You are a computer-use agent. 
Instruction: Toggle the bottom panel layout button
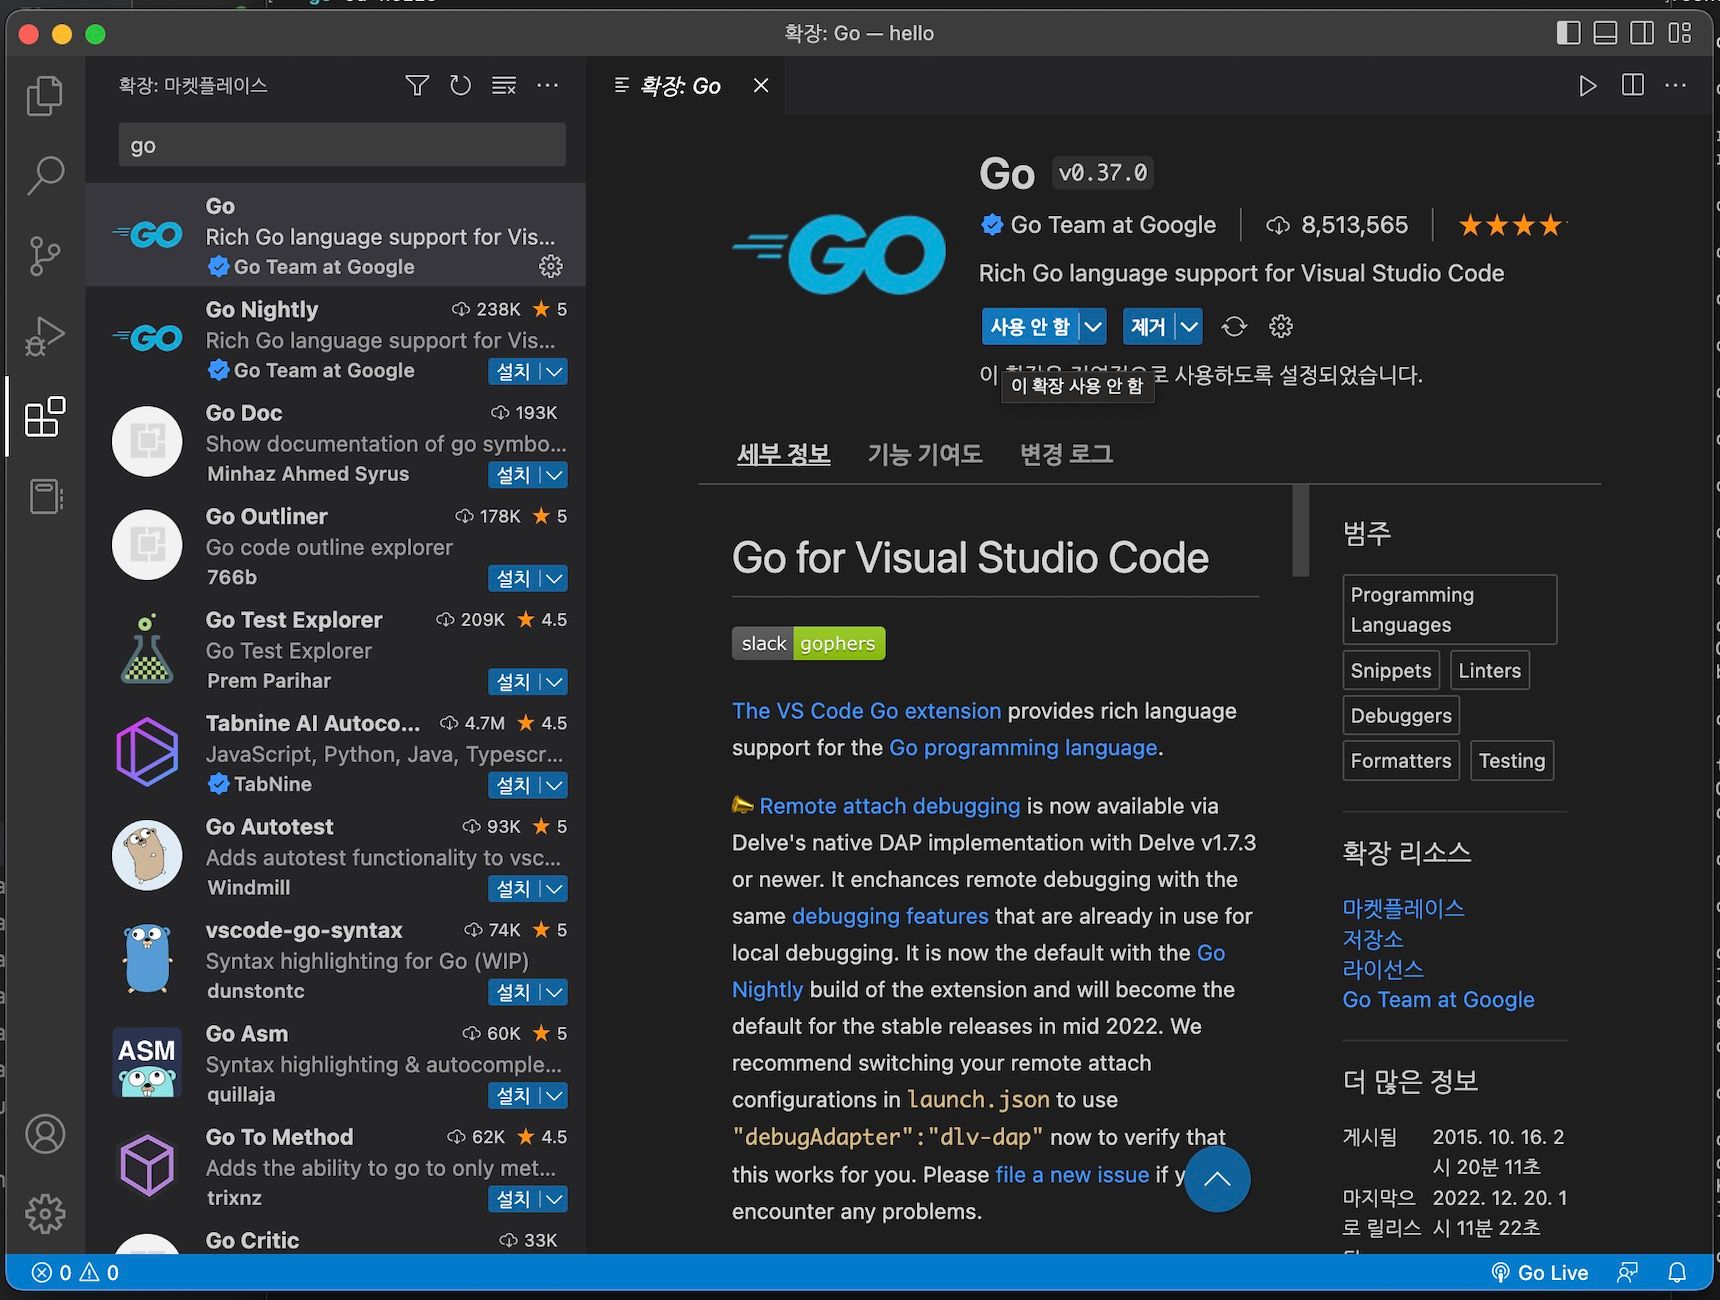tap(1605, 33)
